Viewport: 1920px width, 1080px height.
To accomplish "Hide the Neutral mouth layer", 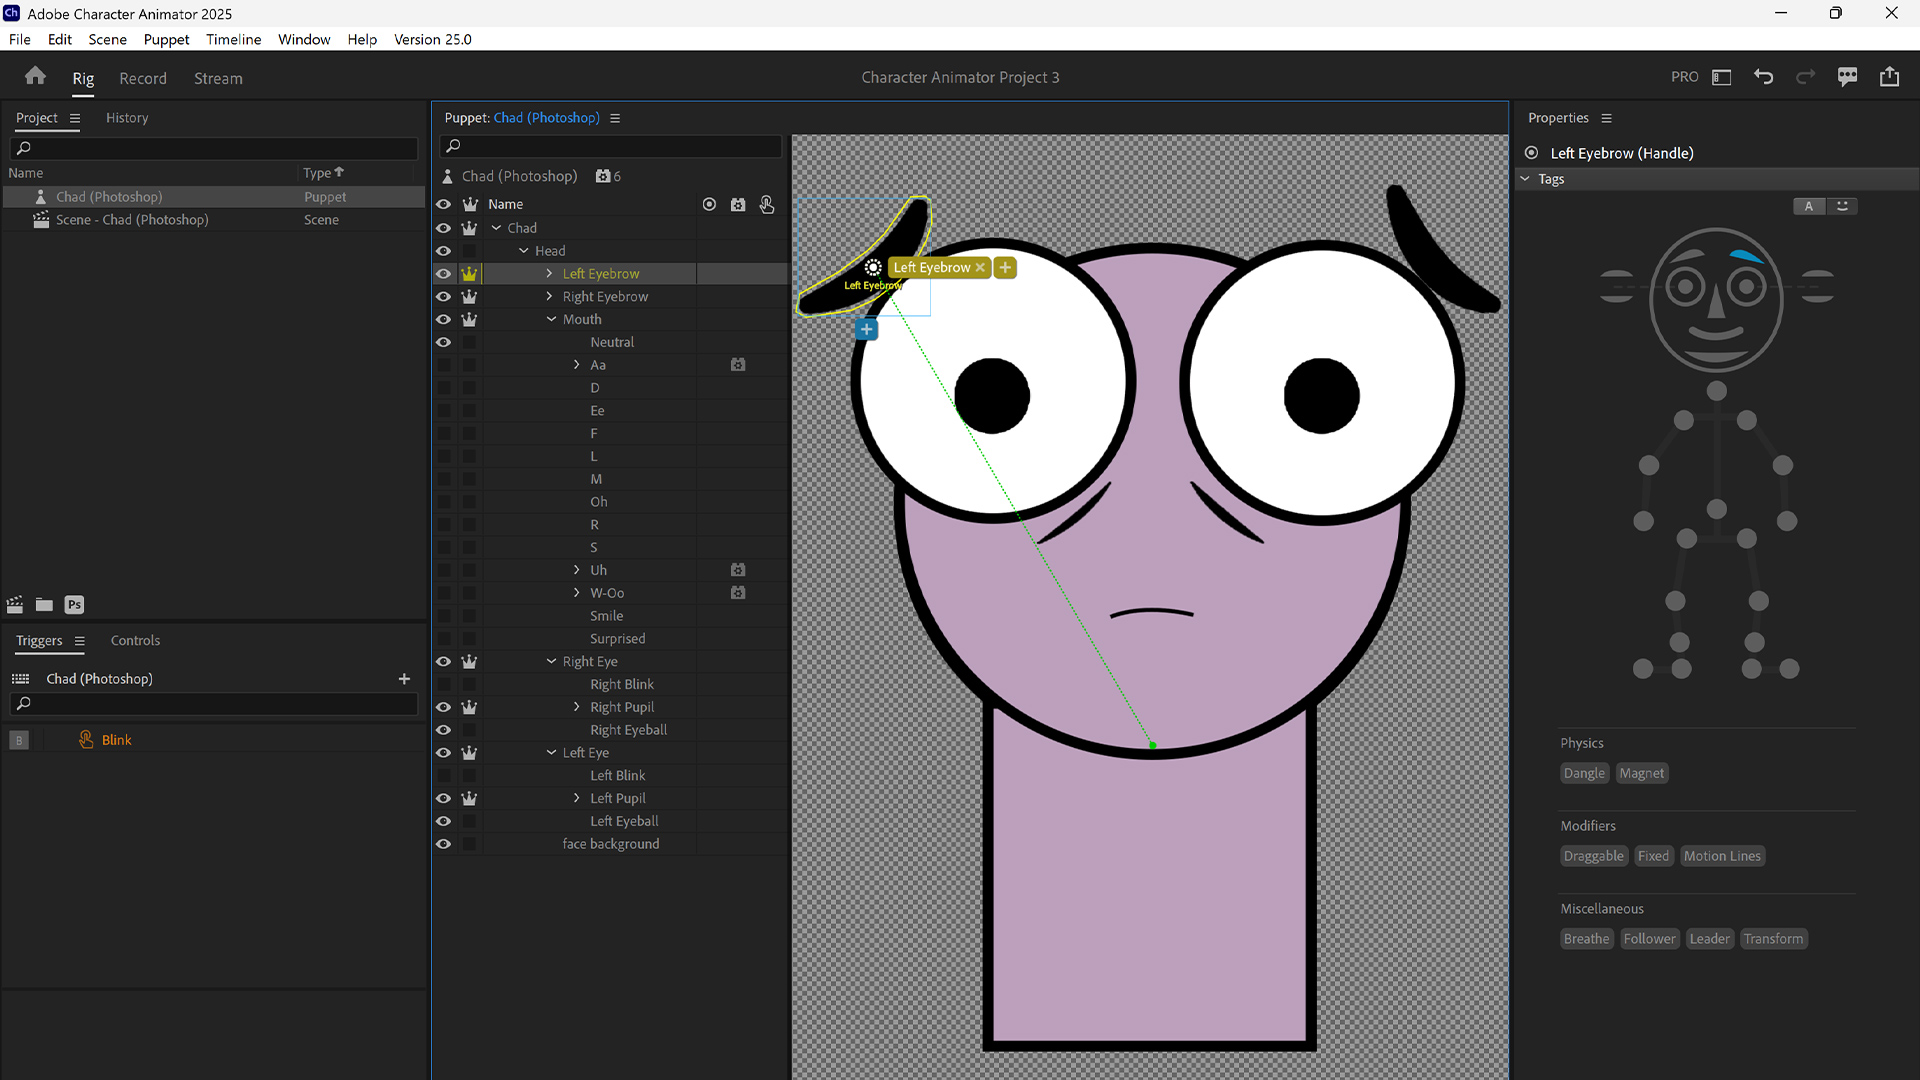I will [x=443, y=342].
